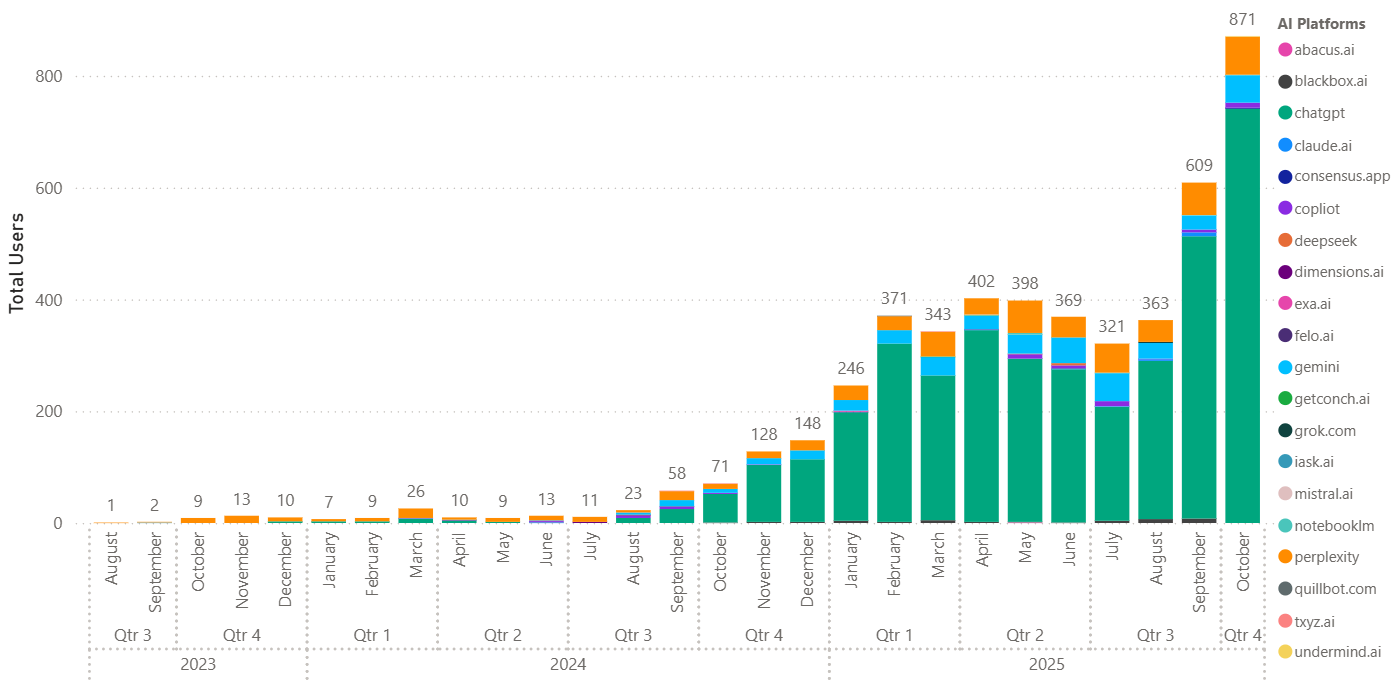Click the pink abacus.ai legend marker

tap(1285, 49)
